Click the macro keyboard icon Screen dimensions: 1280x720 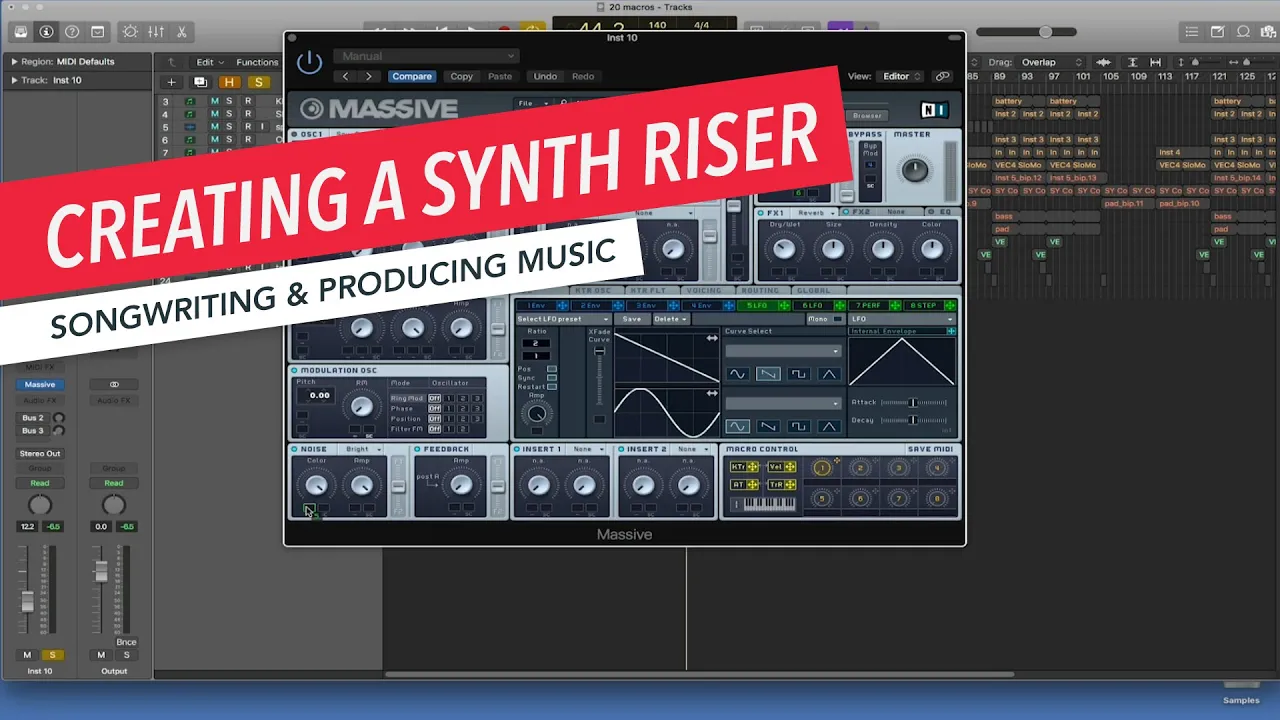click(764, 504)
